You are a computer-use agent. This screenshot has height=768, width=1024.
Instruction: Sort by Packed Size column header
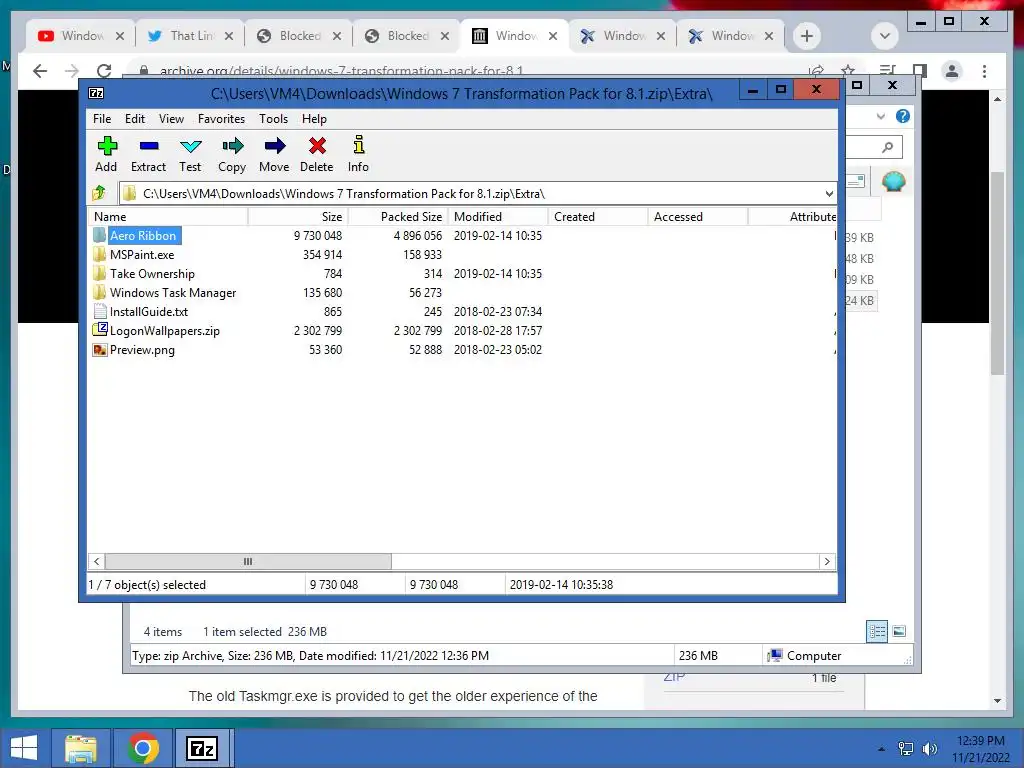(398, 217)
